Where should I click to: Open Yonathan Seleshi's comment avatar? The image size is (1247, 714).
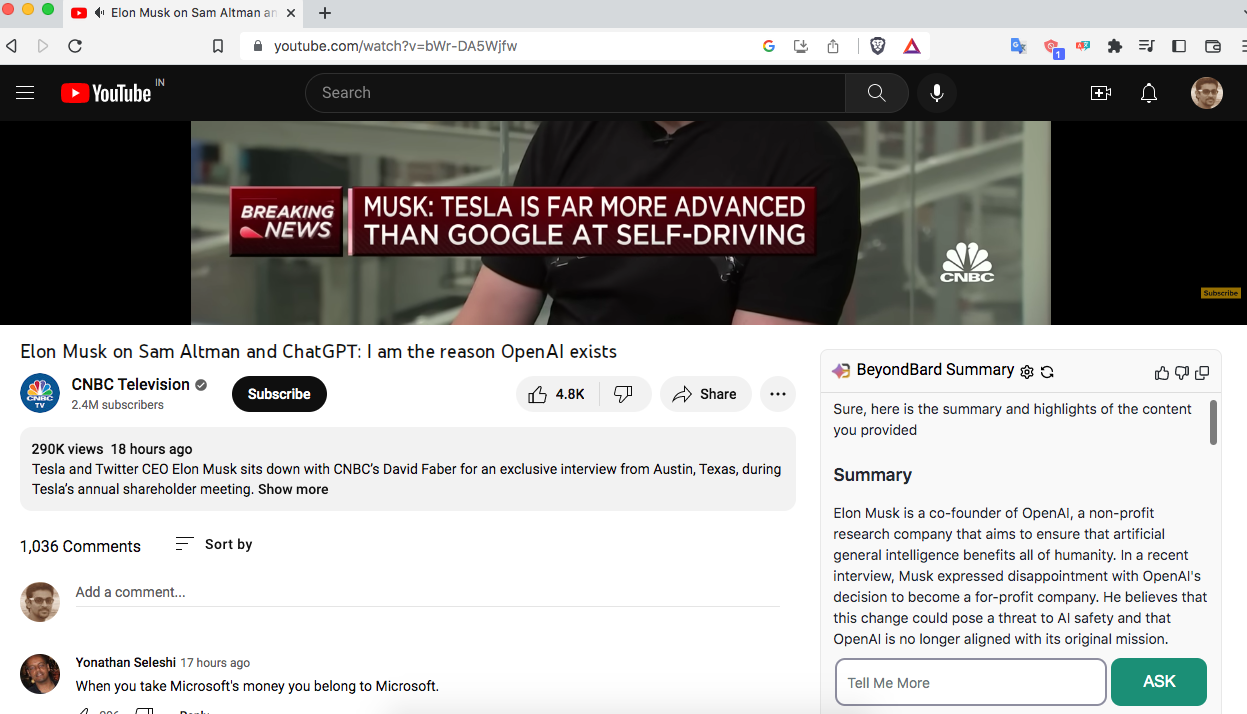(x=40, y=674)
